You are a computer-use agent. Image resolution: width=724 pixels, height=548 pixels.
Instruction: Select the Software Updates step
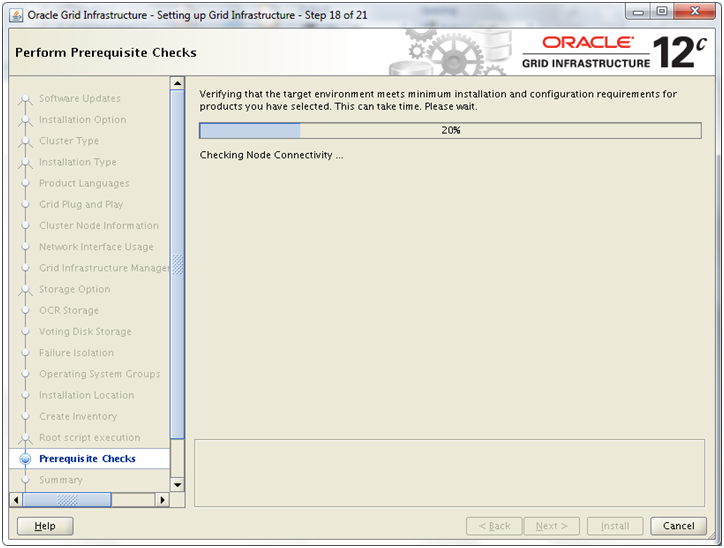(80, 98)
